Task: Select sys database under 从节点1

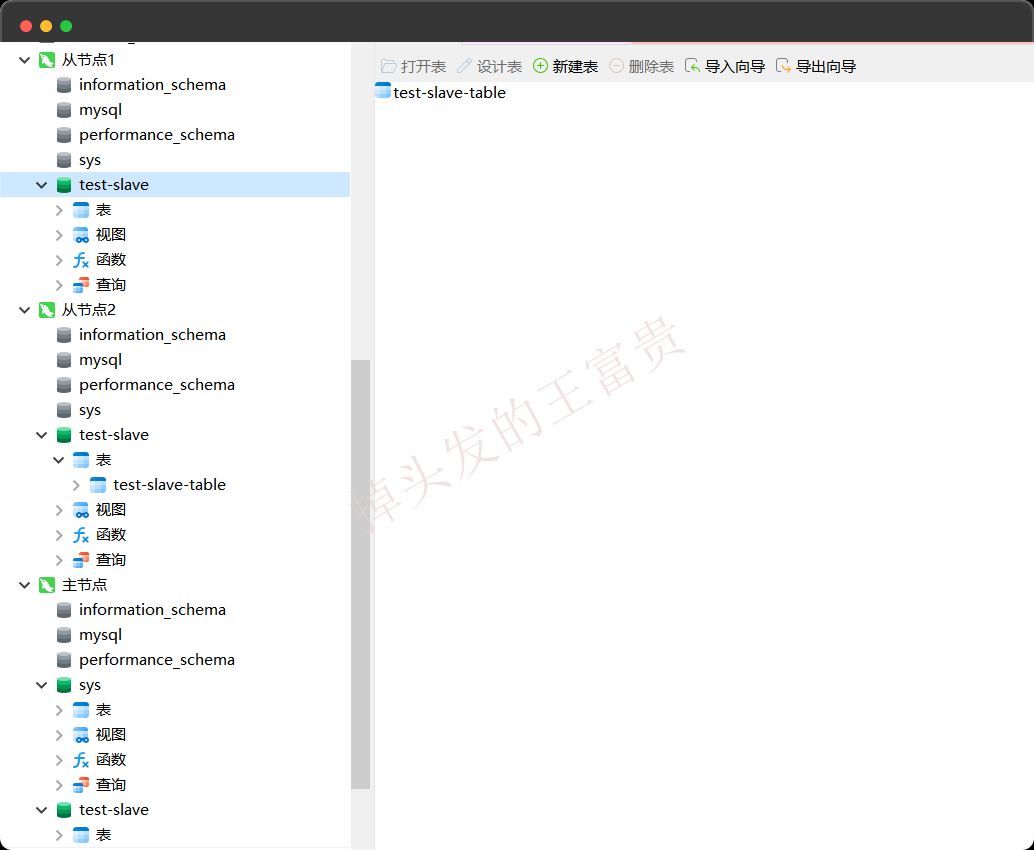Action: coord(90,160)
